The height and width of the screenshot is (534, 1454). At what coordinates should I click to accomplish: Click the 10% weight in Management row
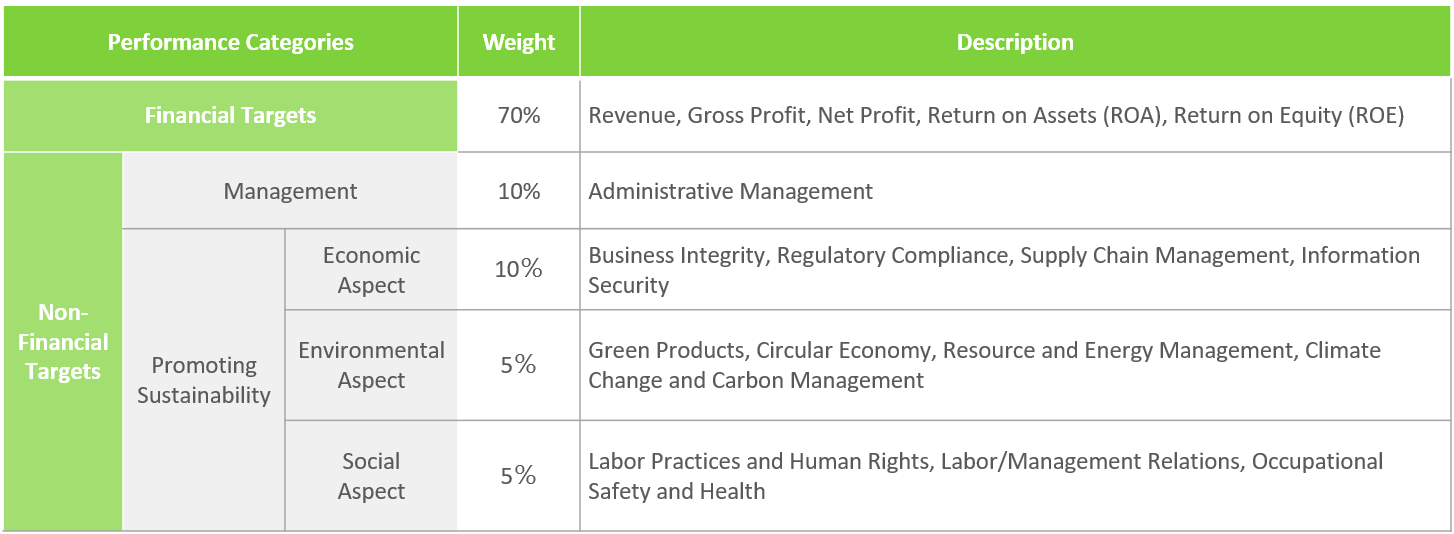pos(518,191)
